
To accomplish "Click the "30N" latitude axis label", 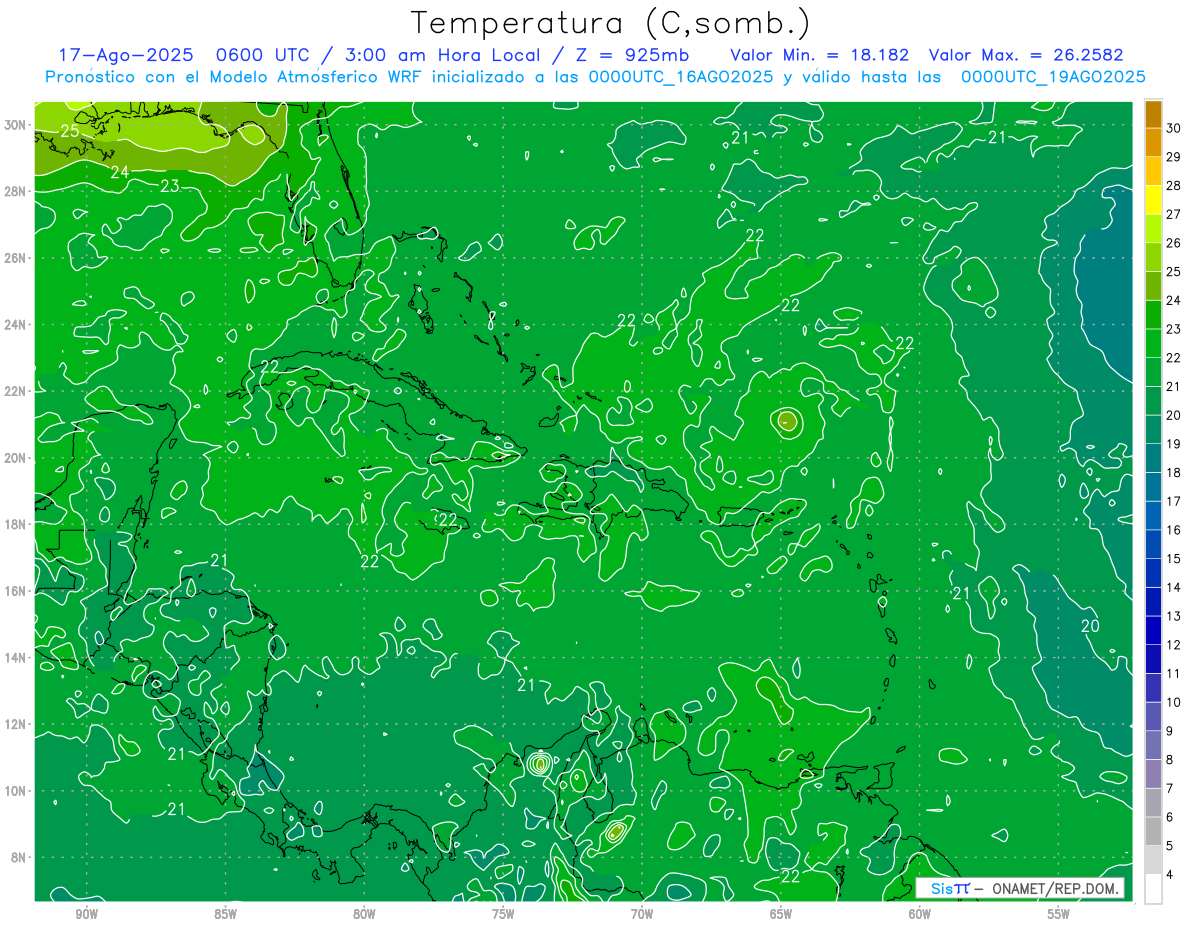I will coord(15,124).
